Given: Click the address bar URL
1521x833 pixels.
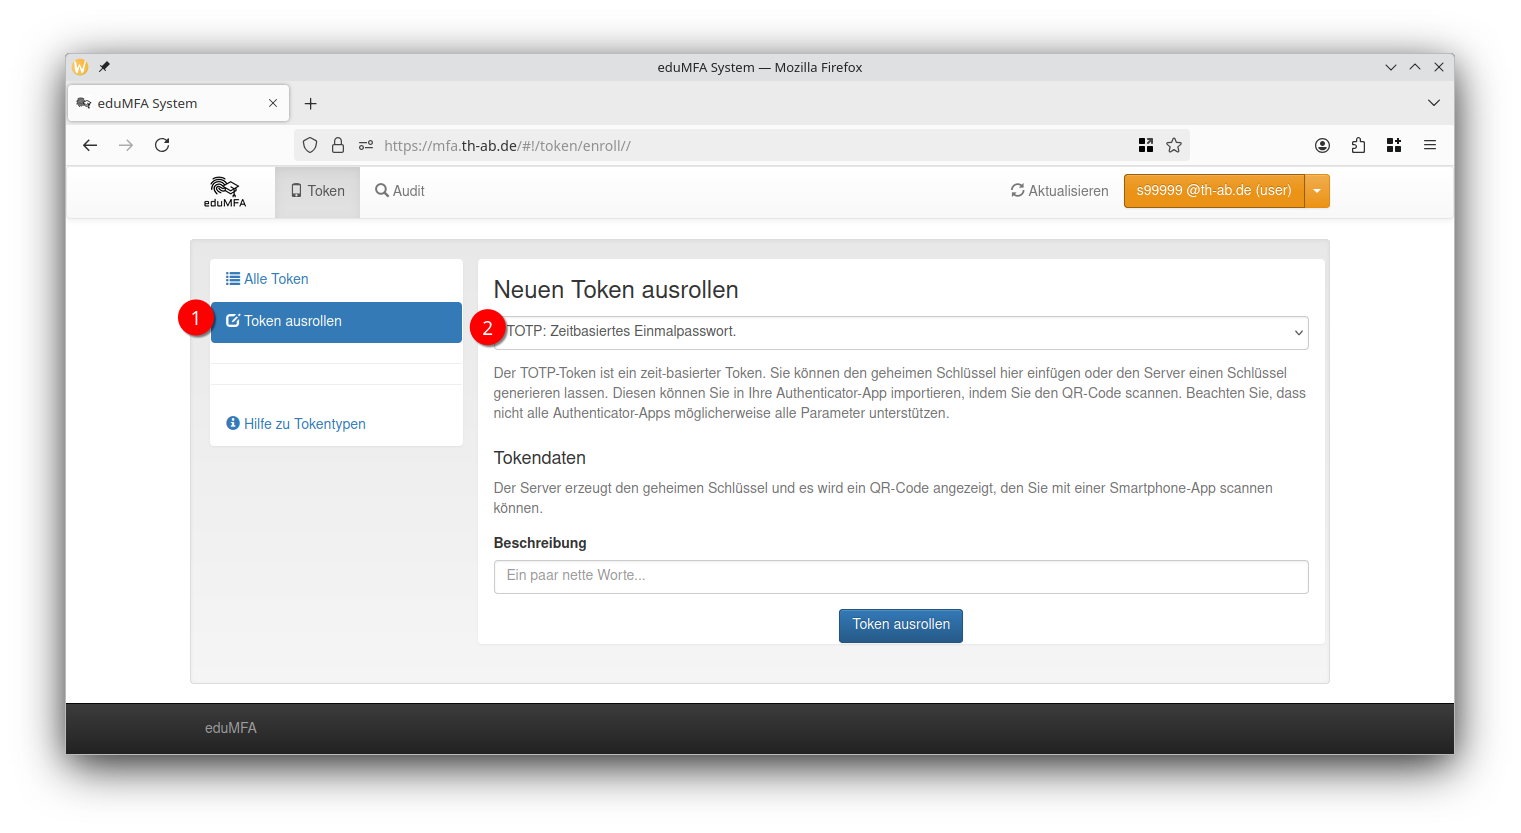Looking at the screenshot, I should (507, 145).
